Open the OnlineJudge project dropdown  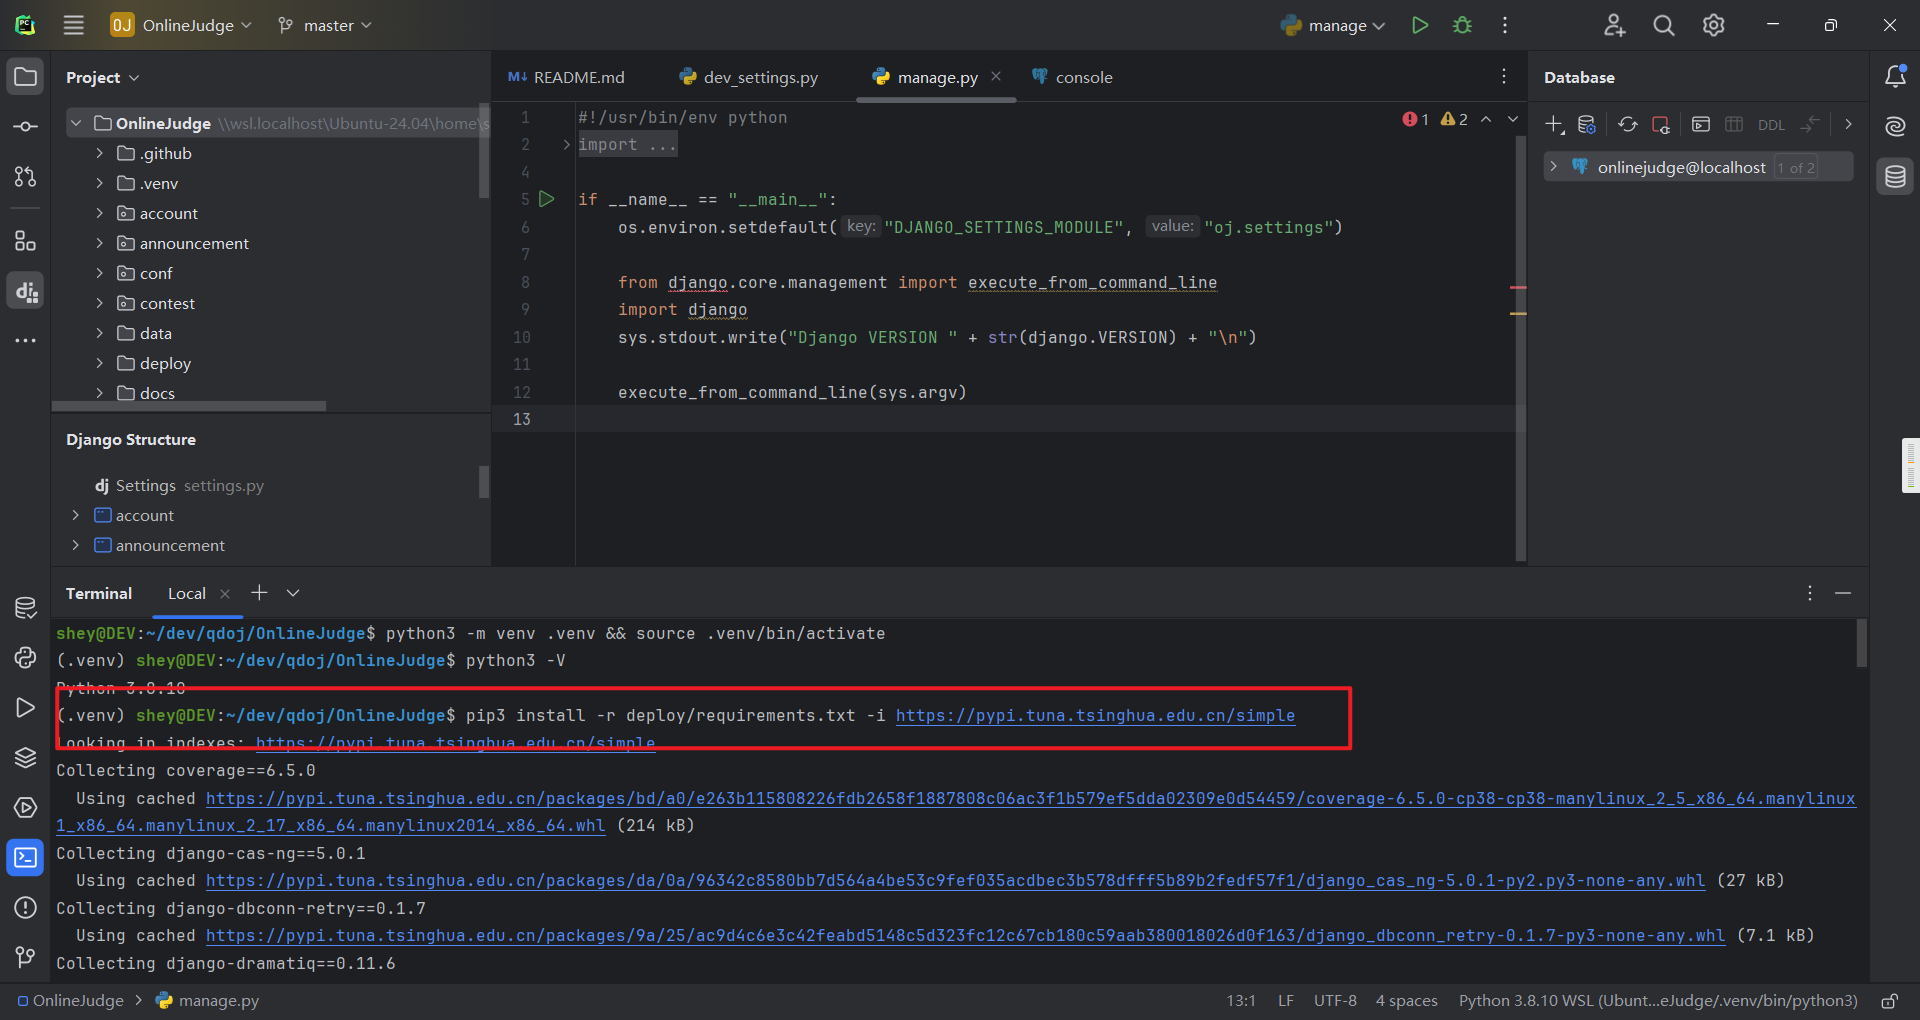pos(182,25)
